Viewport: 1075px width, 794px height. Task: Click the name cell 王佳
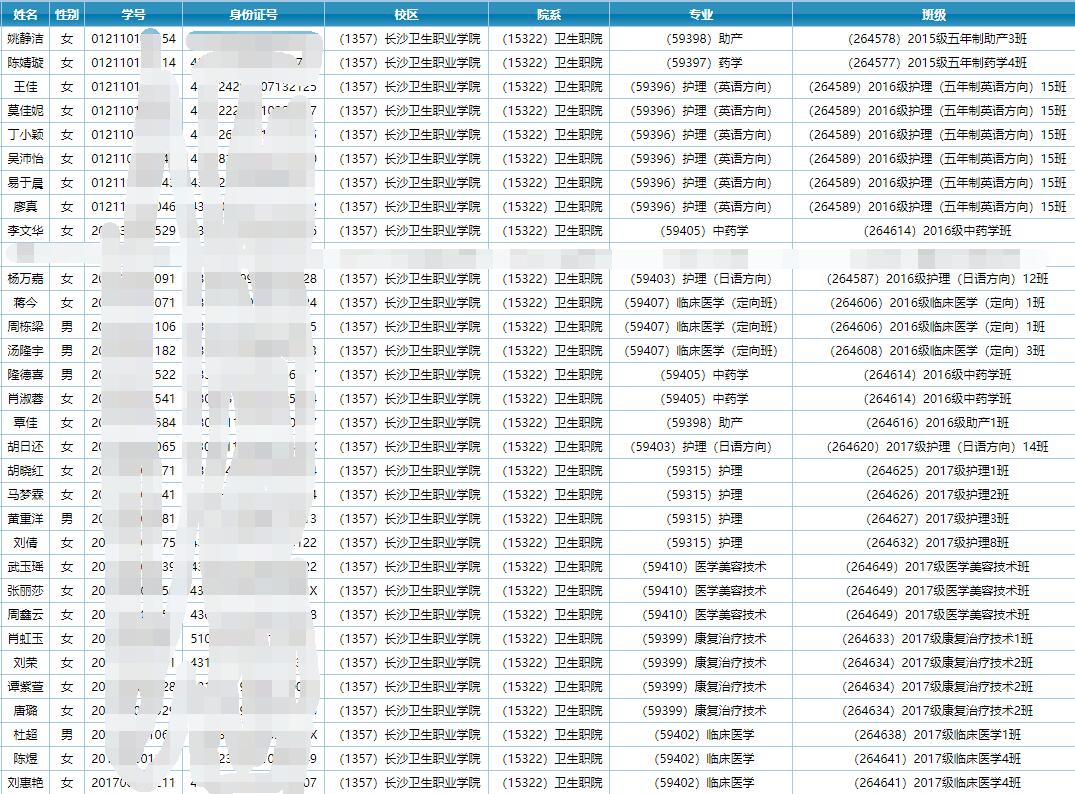coord(25,87)
